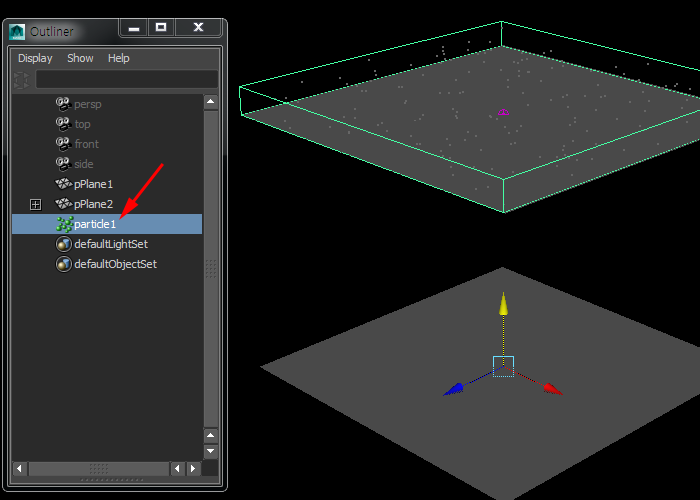Click the top camera icon
Image resolution: width=700 pixels, height=500 pixels.
(x=63, y=124)
